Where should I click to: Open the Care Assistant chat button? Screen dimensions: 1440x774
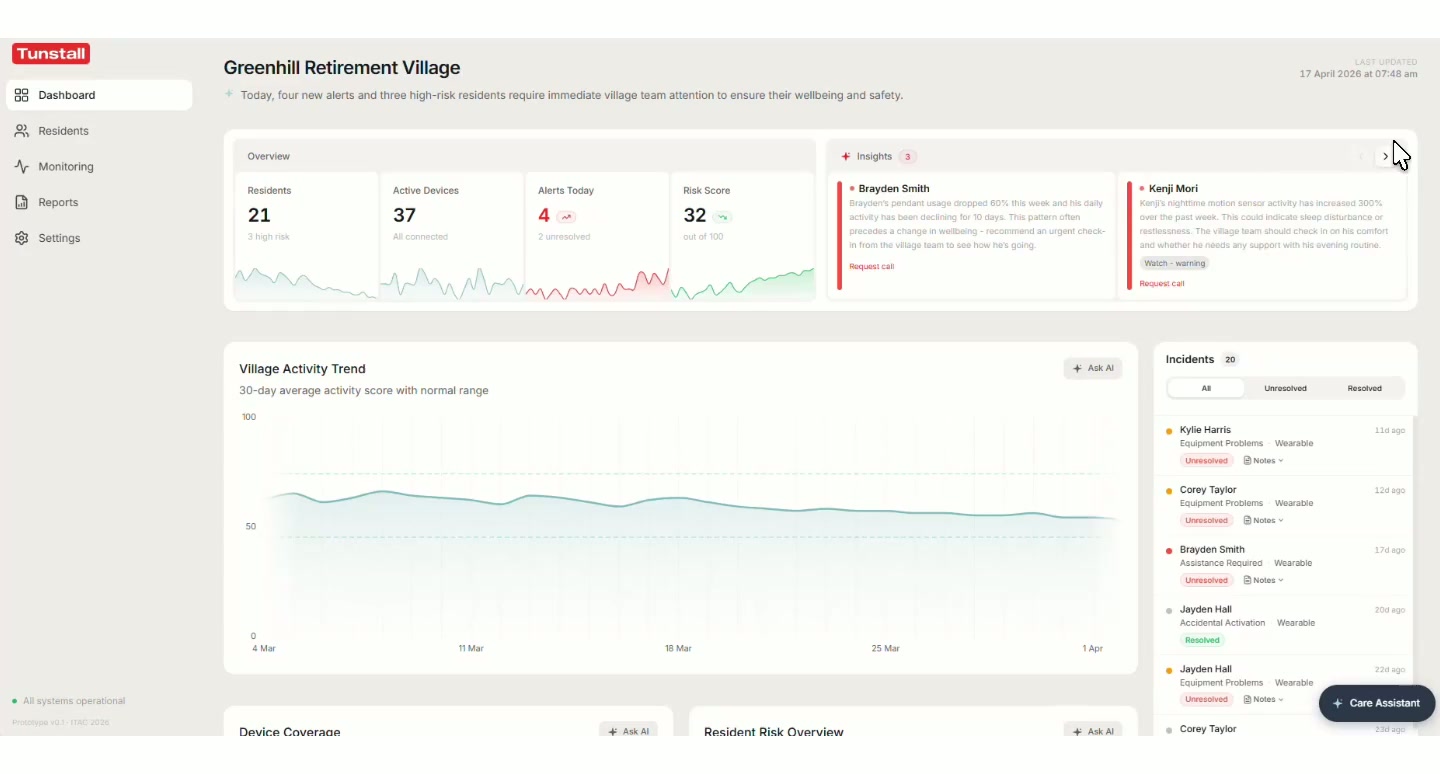[x=1377, y=703]
